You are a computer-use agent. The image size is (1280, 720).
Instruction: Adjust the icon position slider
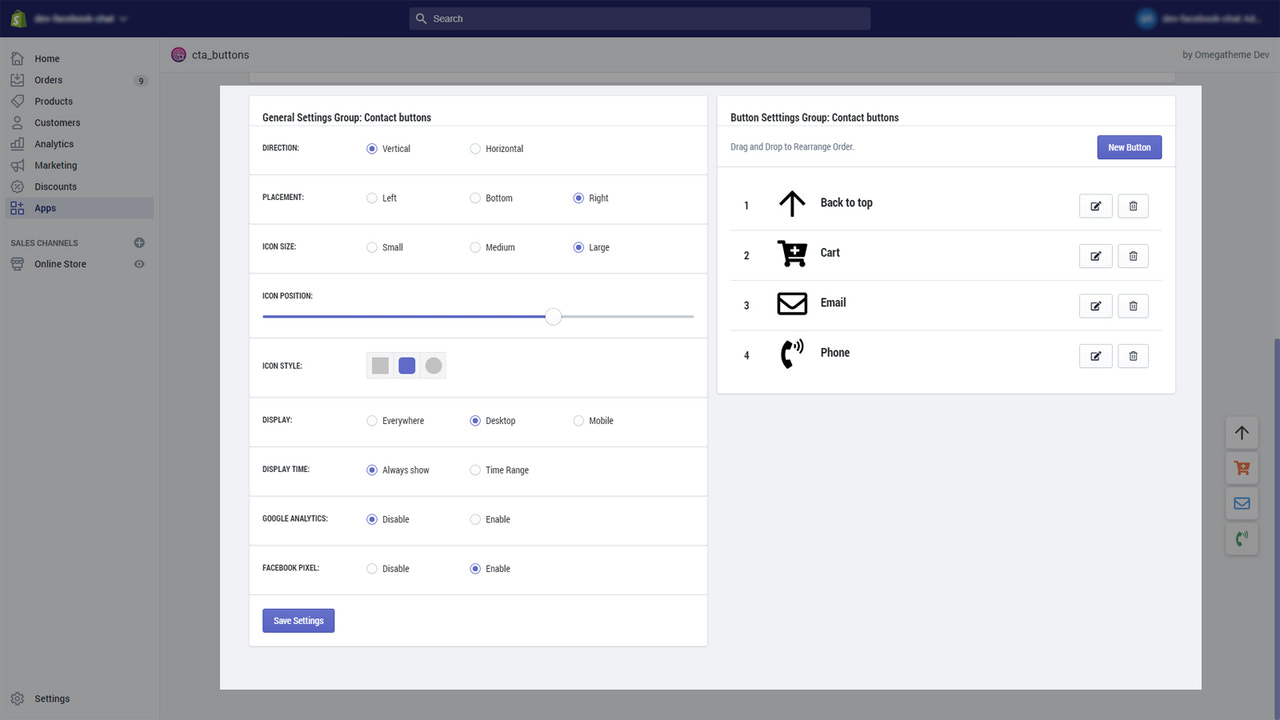point(553,316)
